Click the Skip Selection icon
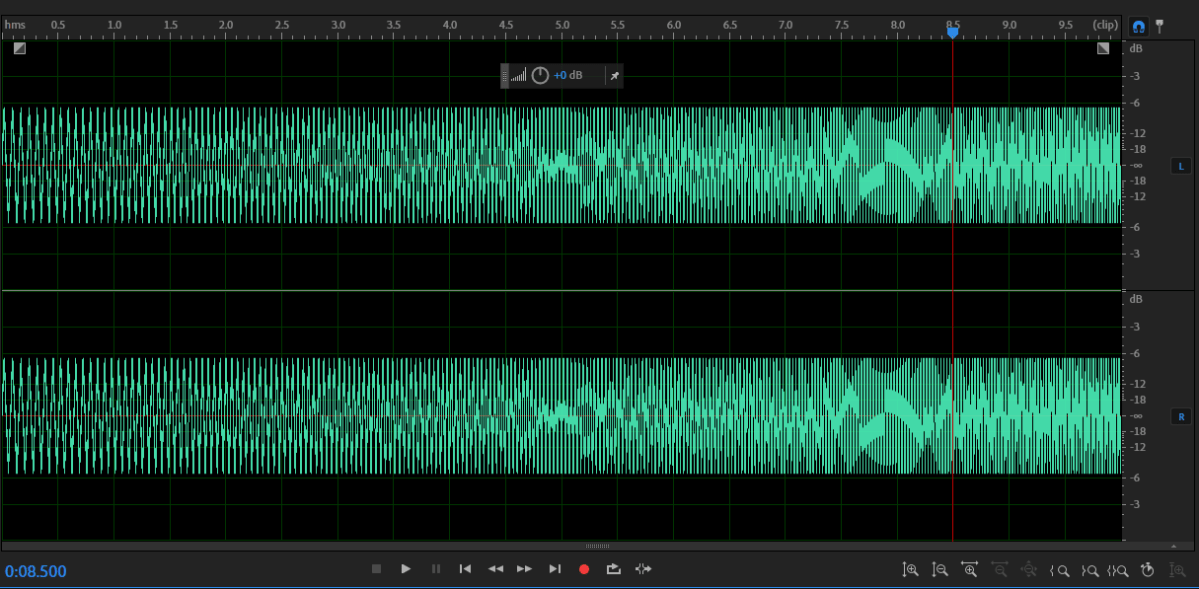This screenshot has width=1199, height=589. pos(643,569)
